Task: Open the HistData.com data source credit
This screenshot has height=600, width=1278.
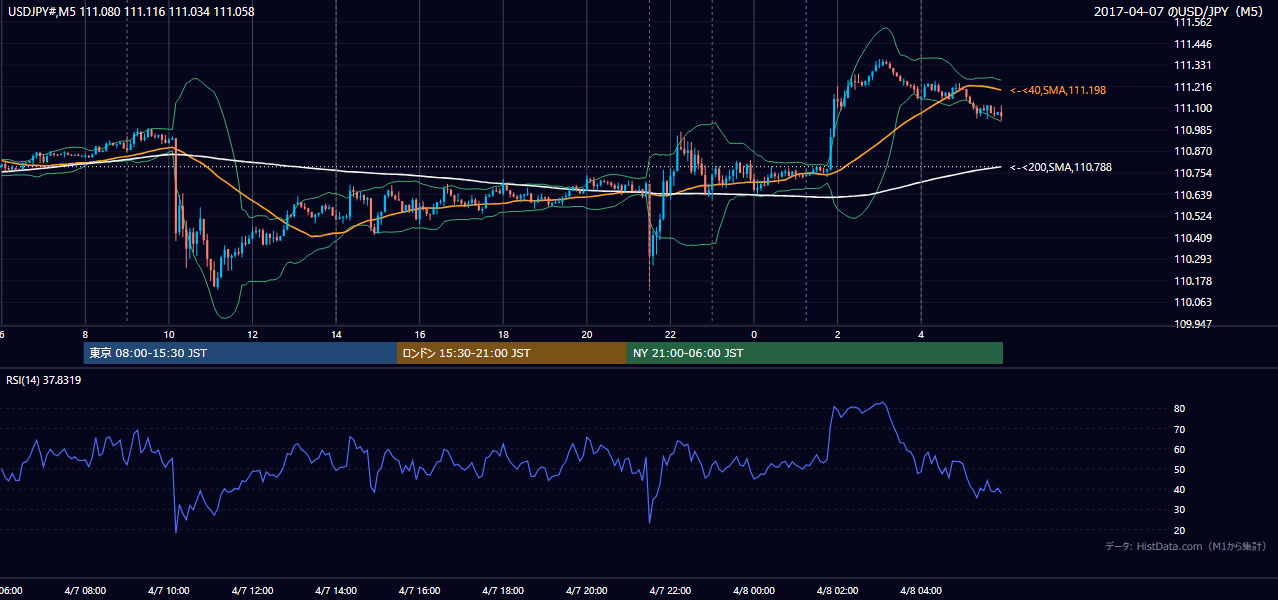Action: point(1186,546)
